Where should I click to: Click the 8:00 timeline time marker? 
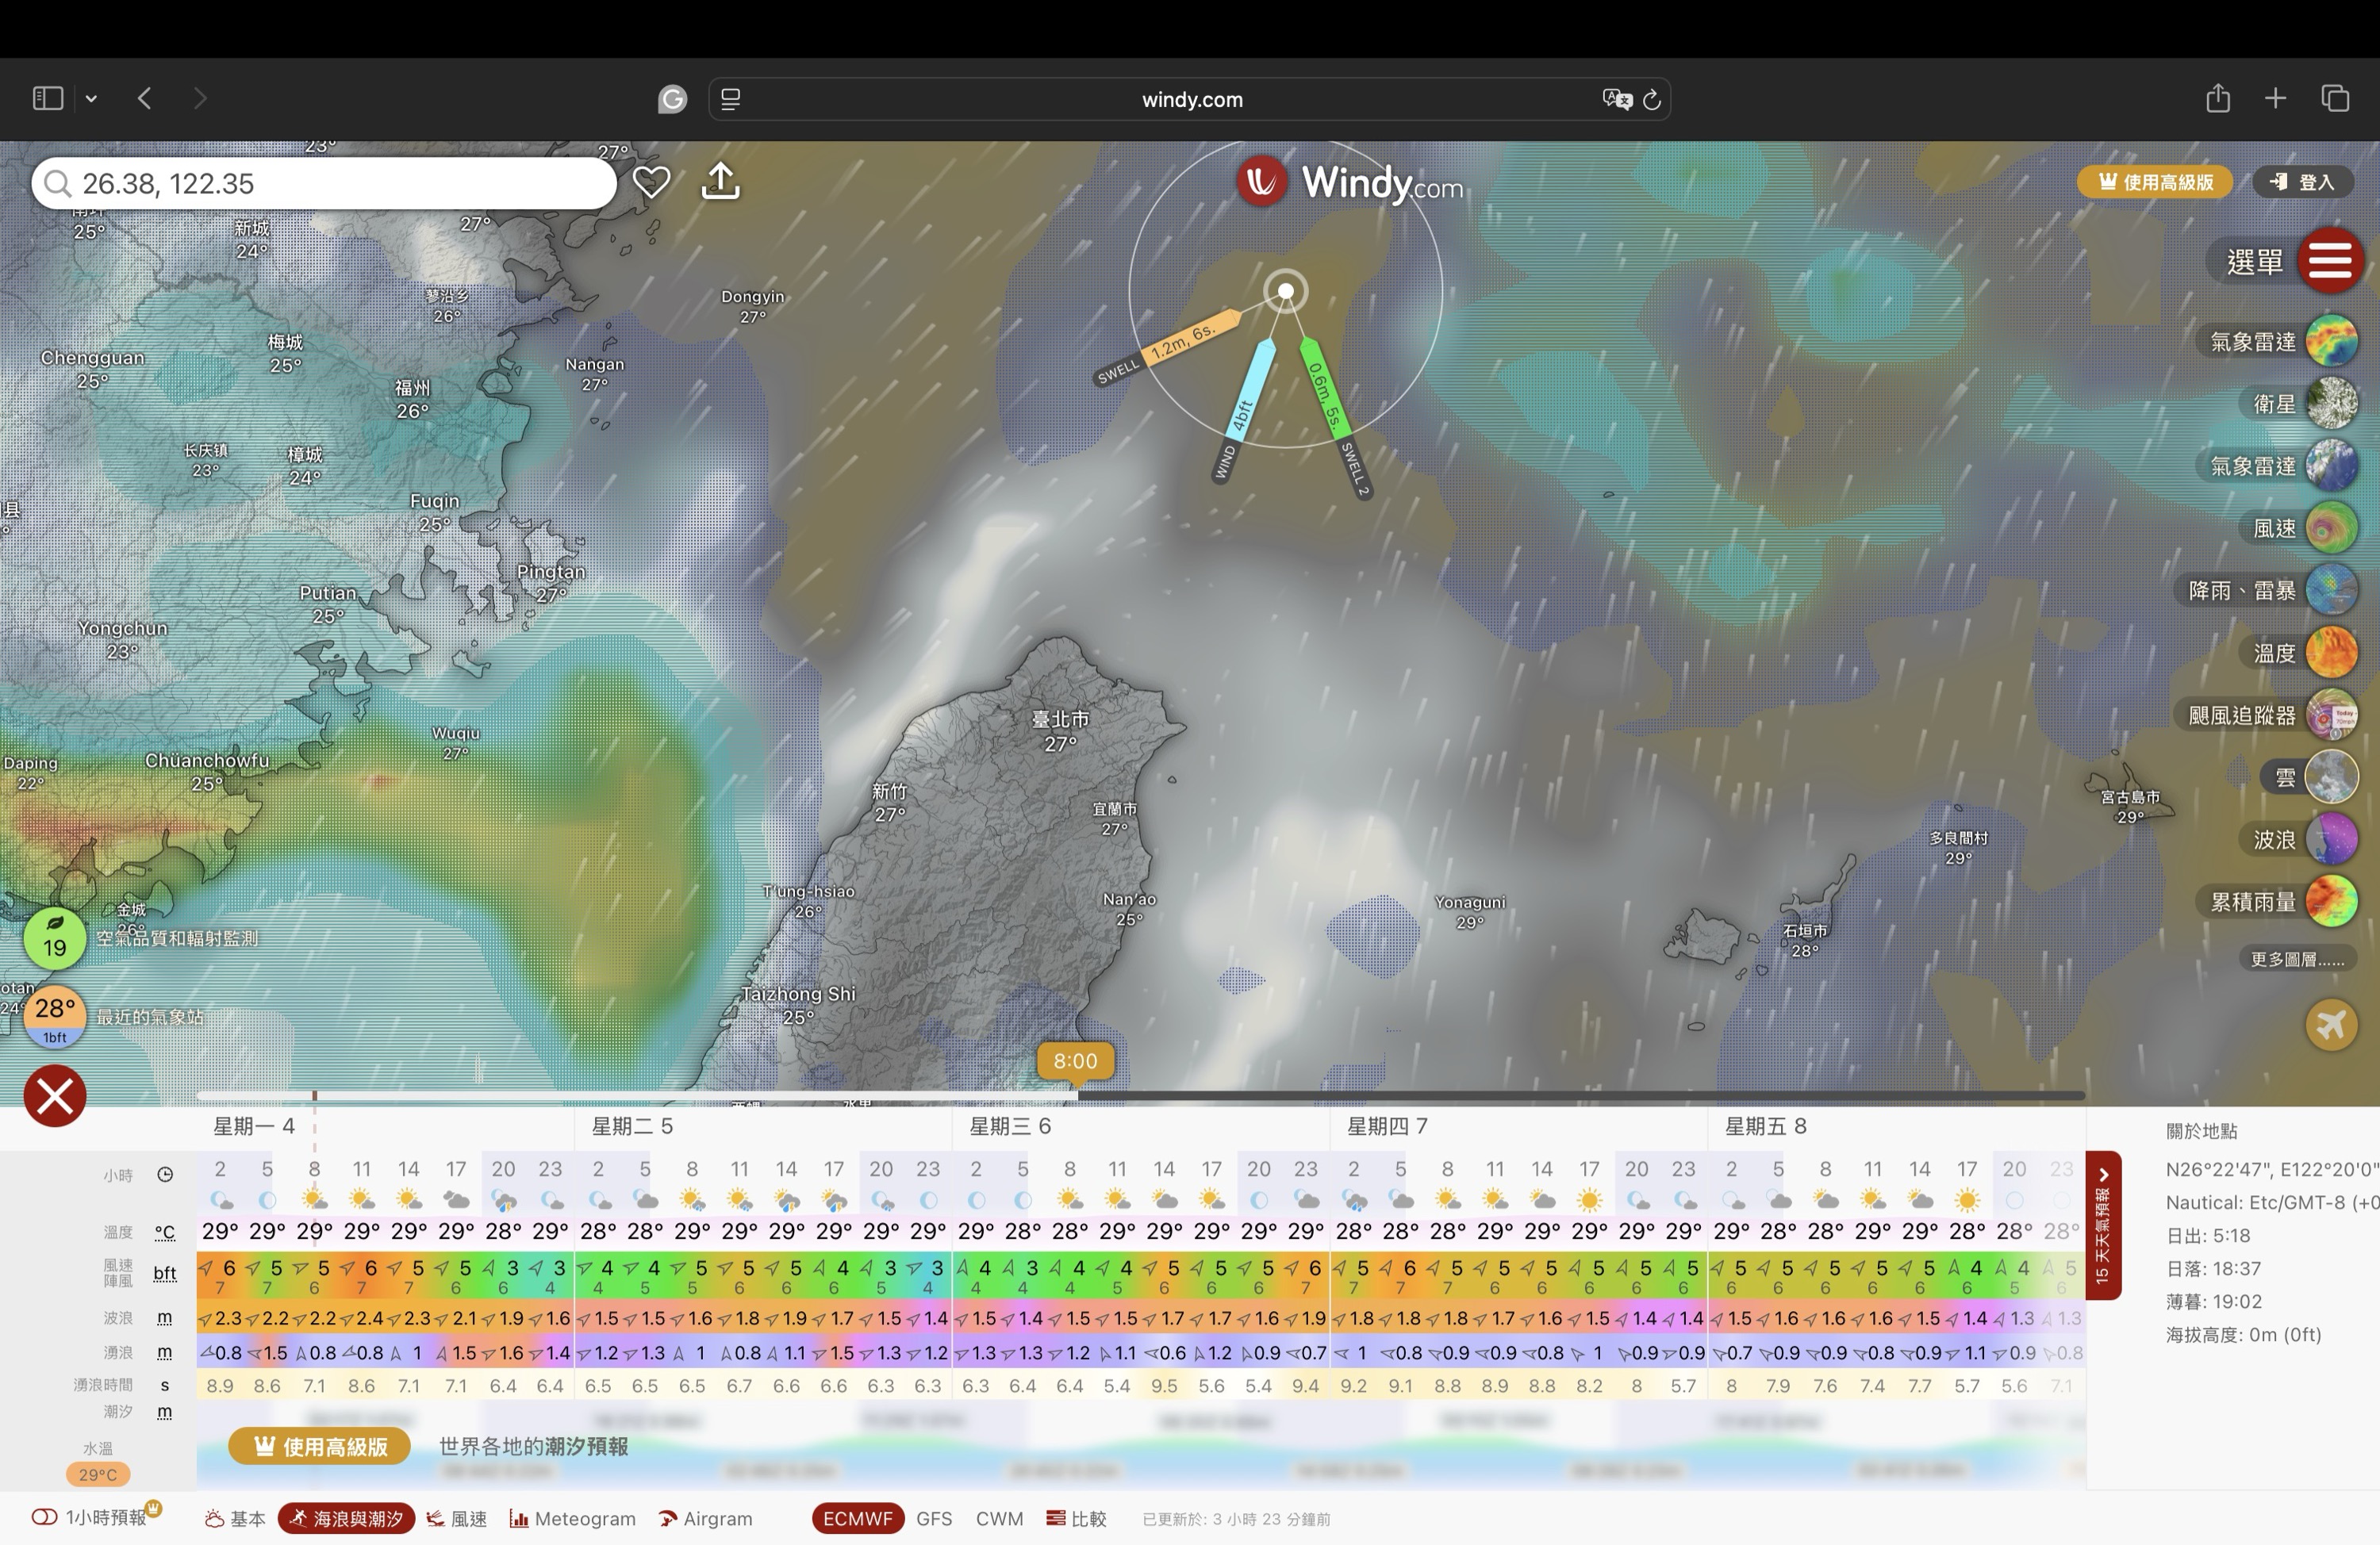pos(1075,1061)
